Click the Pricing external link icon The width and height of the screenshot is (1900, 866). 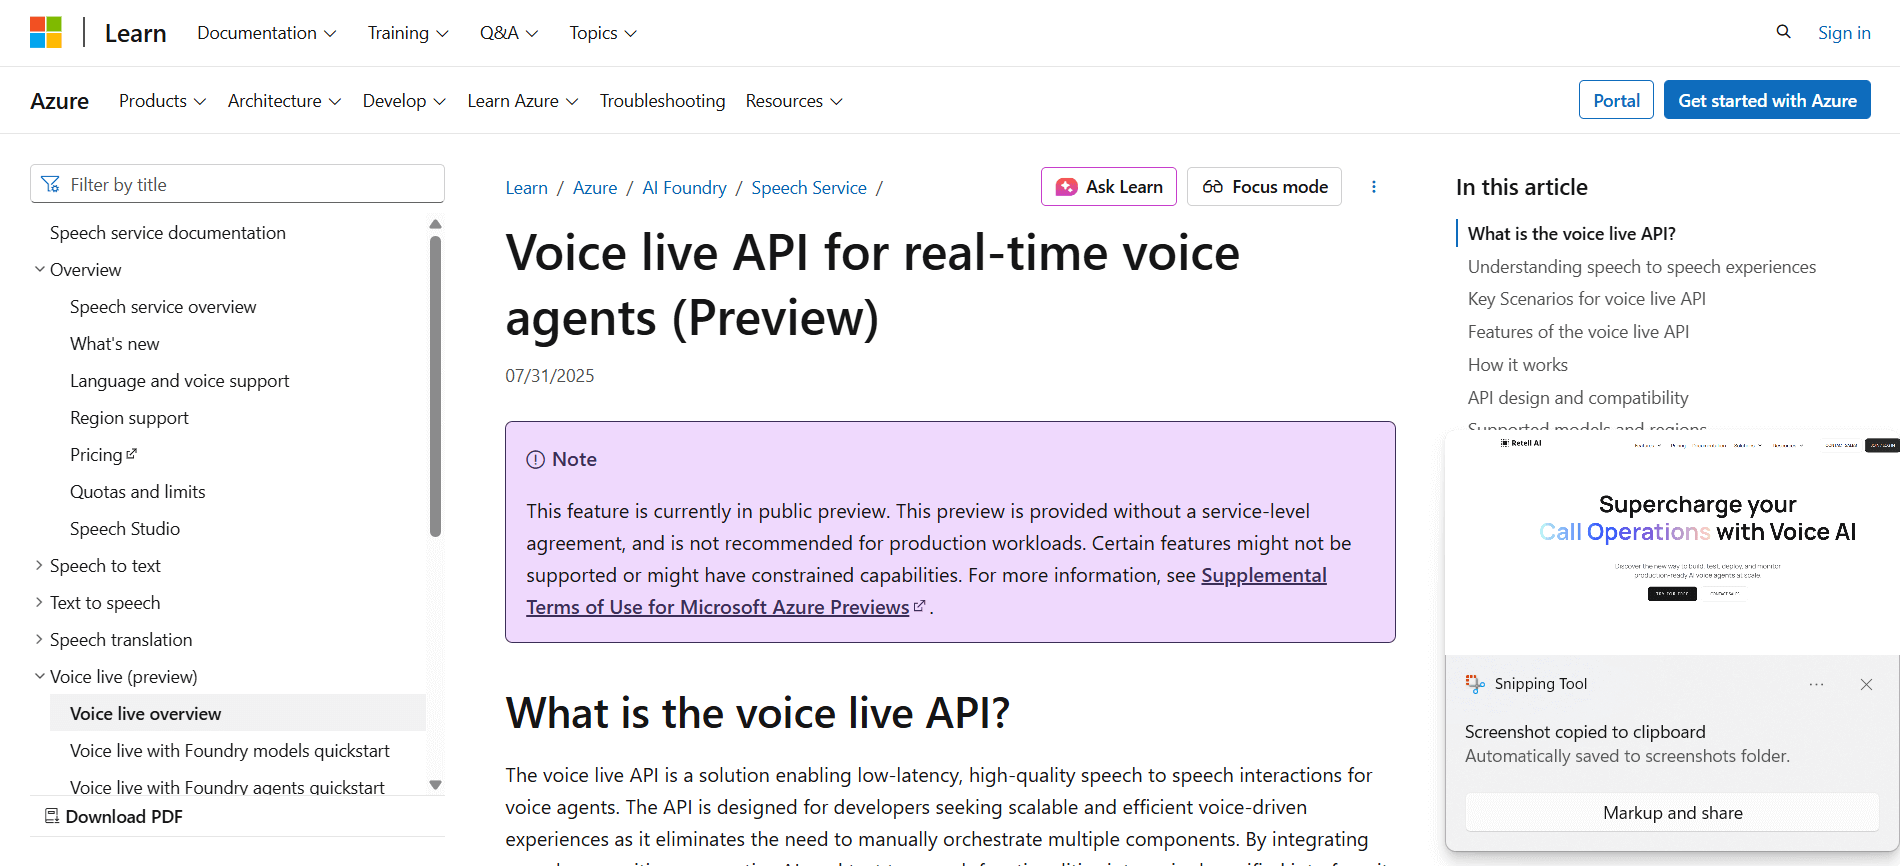[132, 454]
